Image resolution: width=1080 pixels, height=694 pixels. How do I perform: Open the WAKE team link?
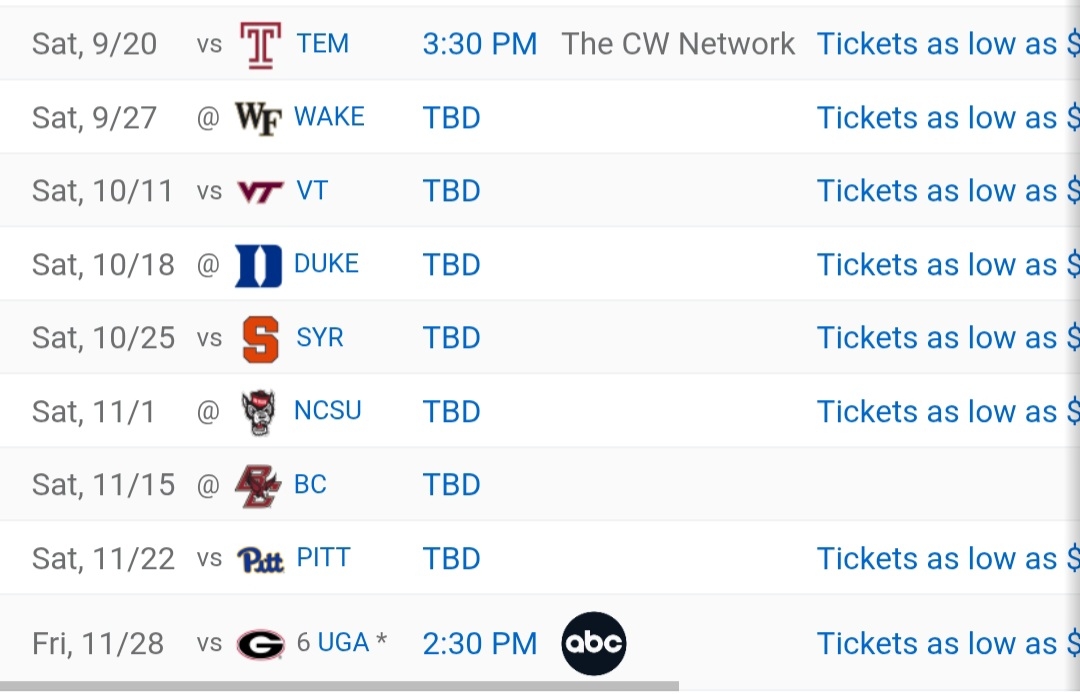point(329,117)
